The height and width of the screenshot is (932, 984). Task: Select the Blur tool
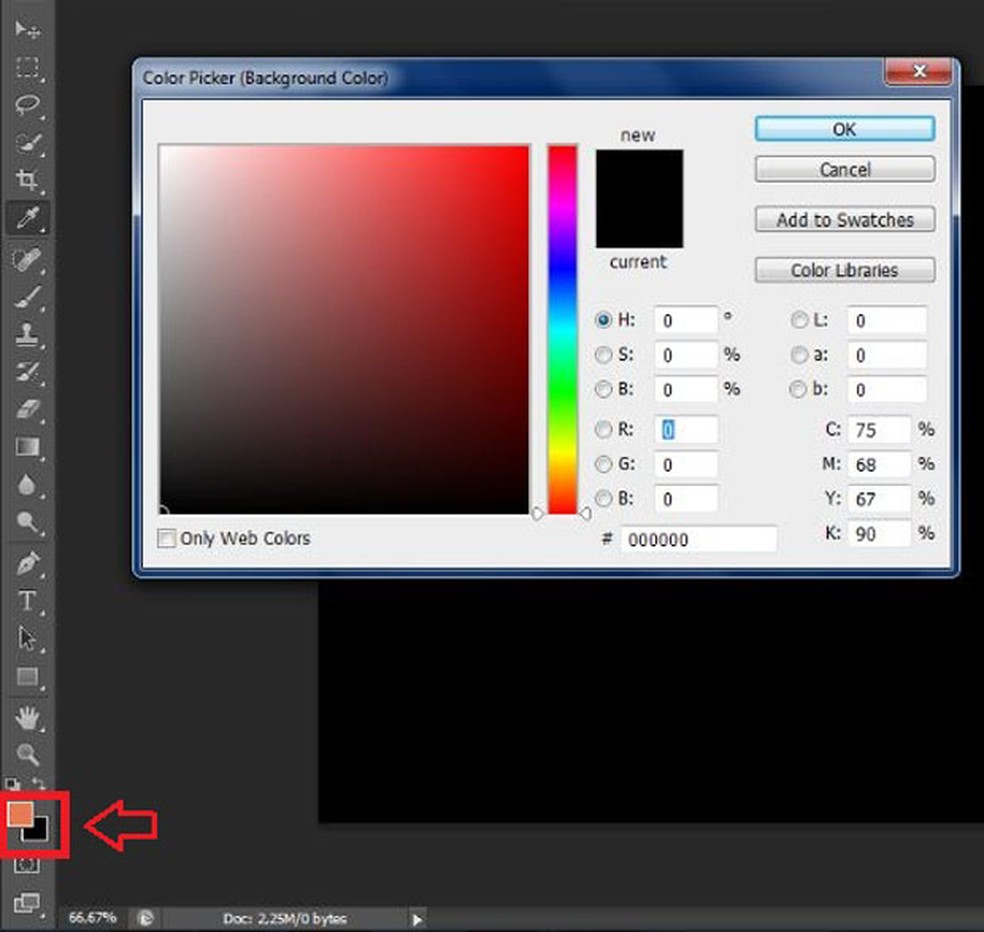click(x=27, y=485)
